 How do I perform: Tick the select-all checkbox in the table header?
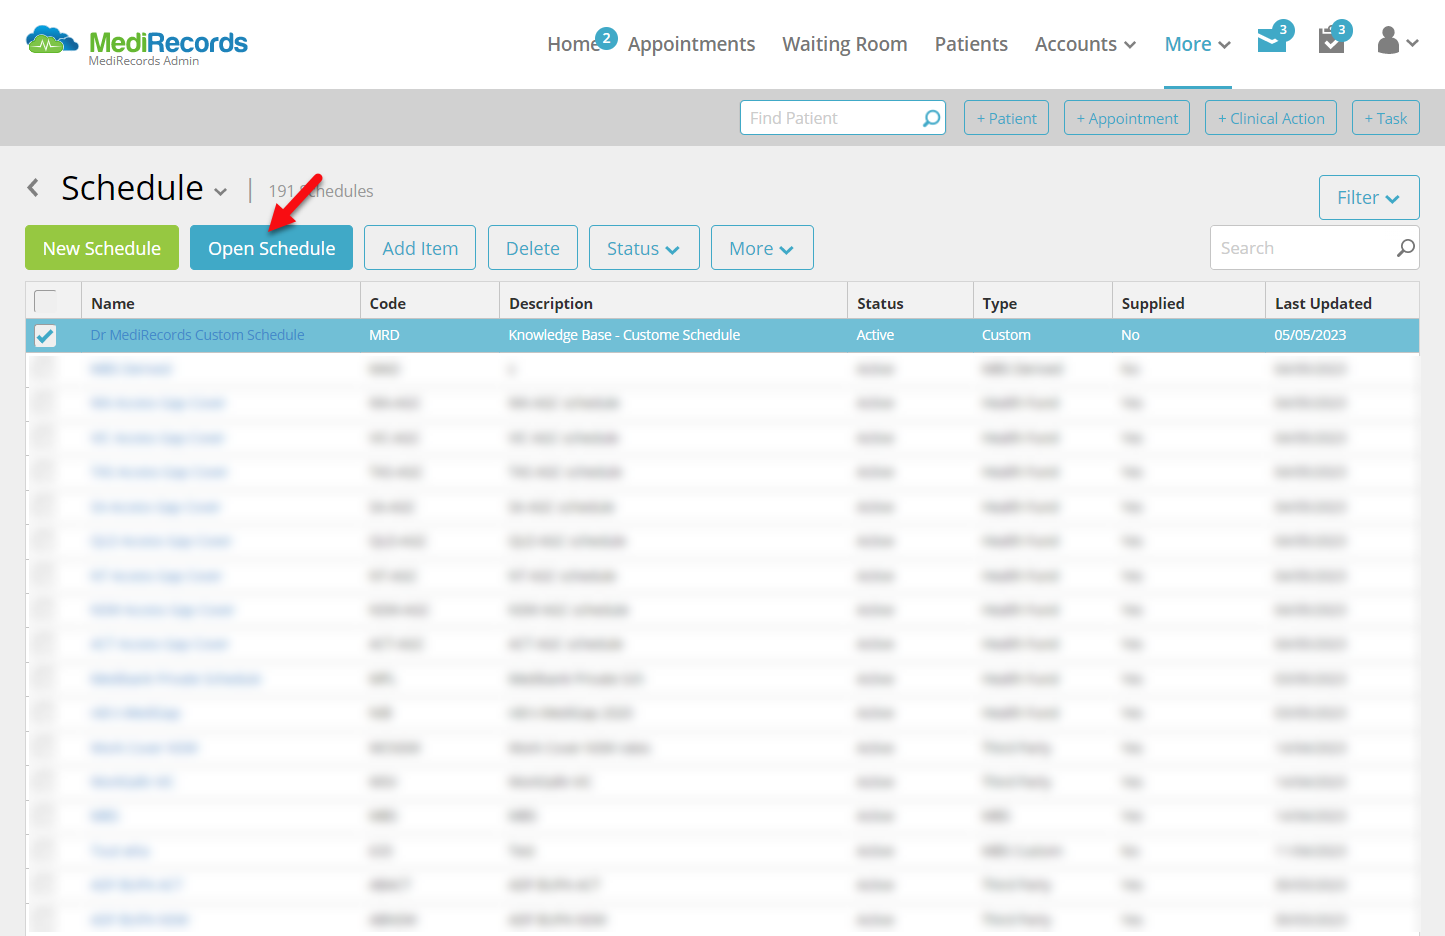pyautogui.click(x=45, y=301)
